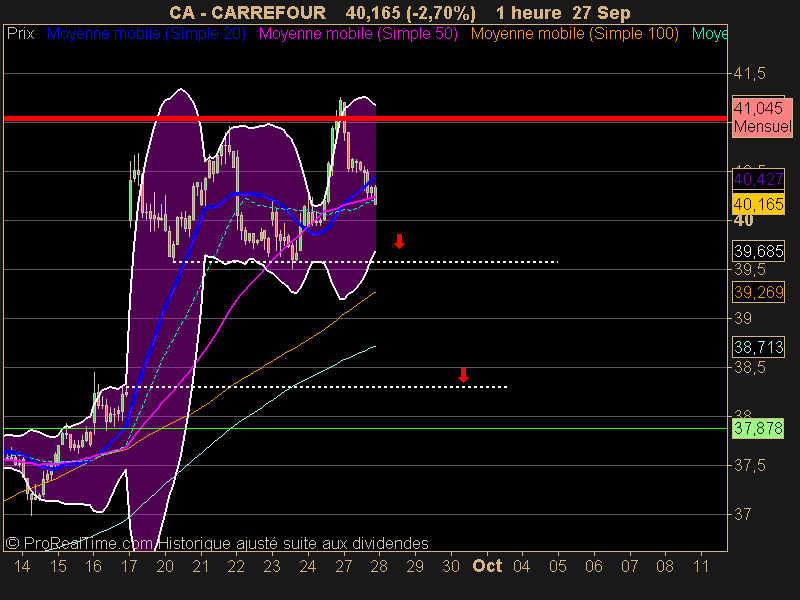Screen dimensions: 800x600
Task: Click the "1 heure" timeframe label
Action: click(529, 13)
